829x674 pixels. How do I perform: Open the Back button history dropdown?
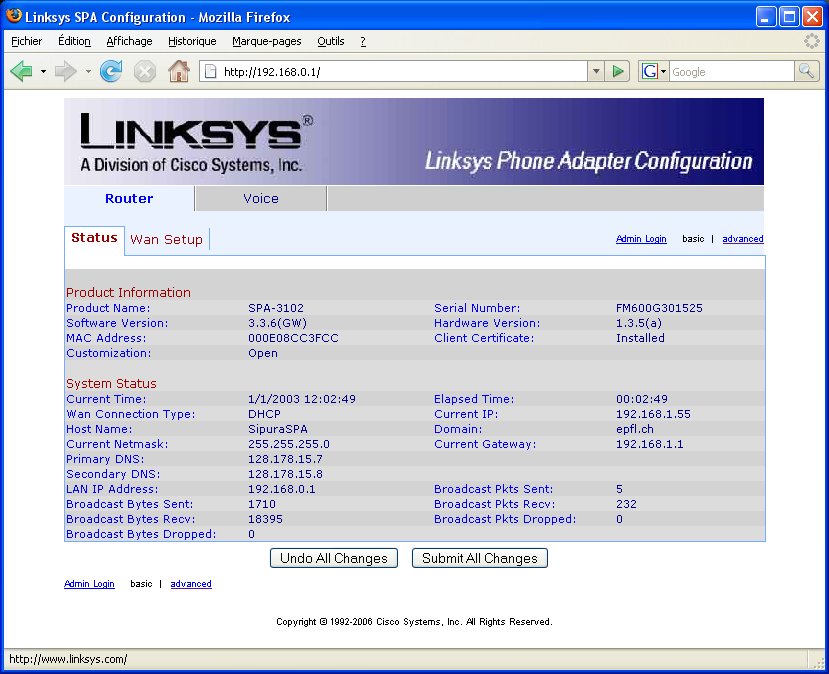point(43,71)
